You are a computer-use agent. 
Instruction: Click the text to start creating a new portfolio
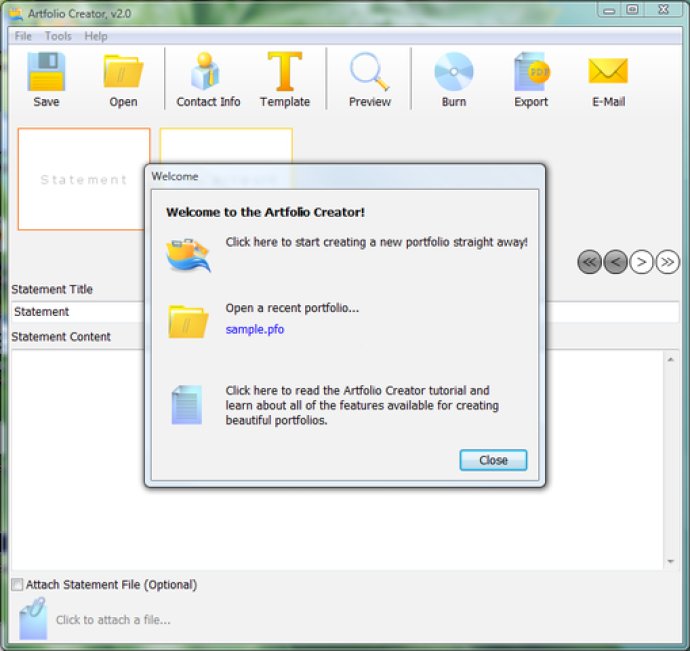click(x=377, y=242)
